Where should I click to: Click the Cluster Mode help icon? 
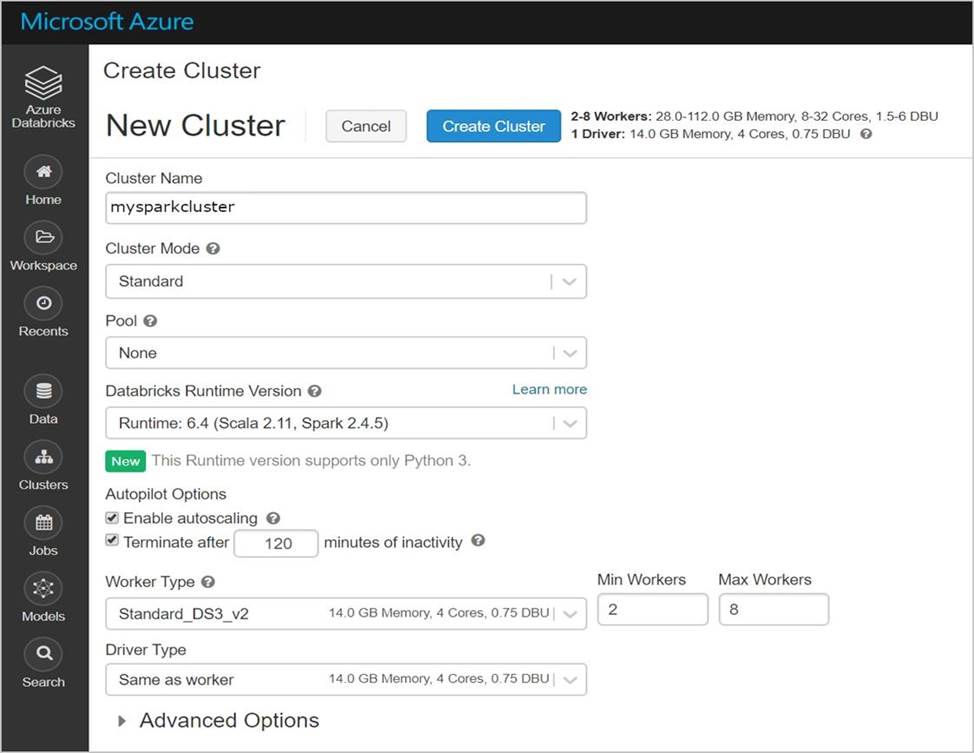point(213,249)
